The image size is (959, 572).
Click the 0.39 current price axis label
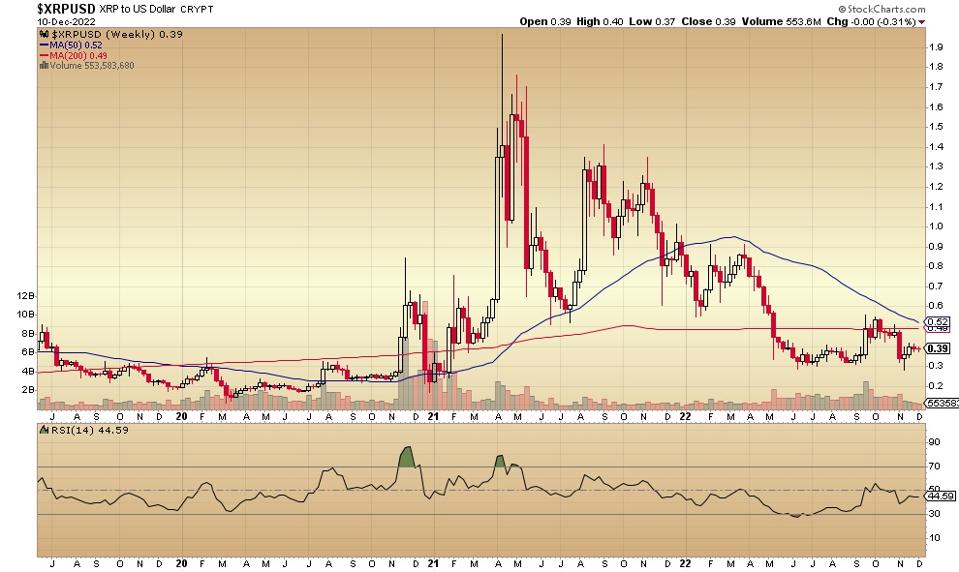pyautogui.click(x=936, y=348)
